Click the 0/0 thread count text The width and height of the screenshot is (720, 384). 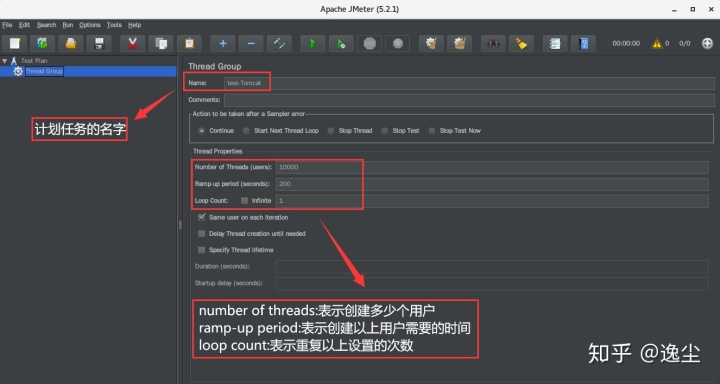685,44
